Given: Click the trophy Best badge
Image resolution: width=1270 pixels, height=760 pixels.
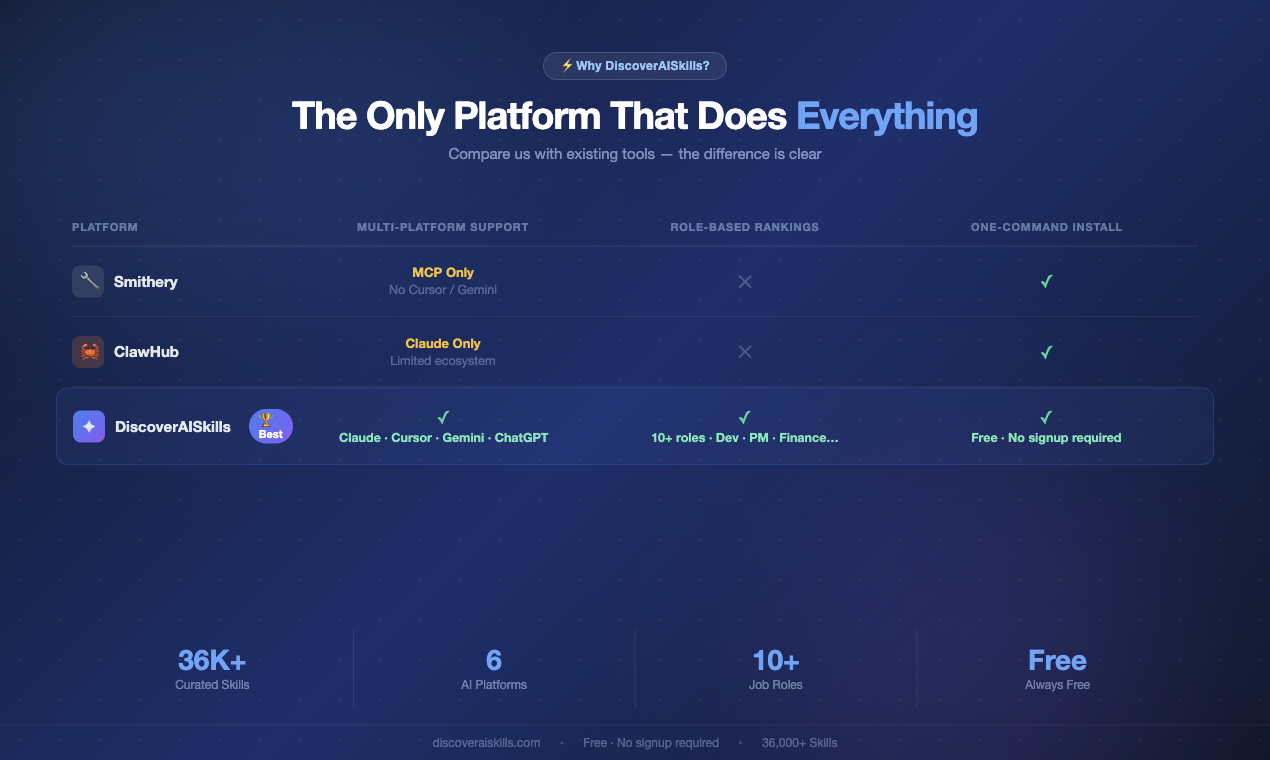Looking at the screenshot, I should pos(271,426).
